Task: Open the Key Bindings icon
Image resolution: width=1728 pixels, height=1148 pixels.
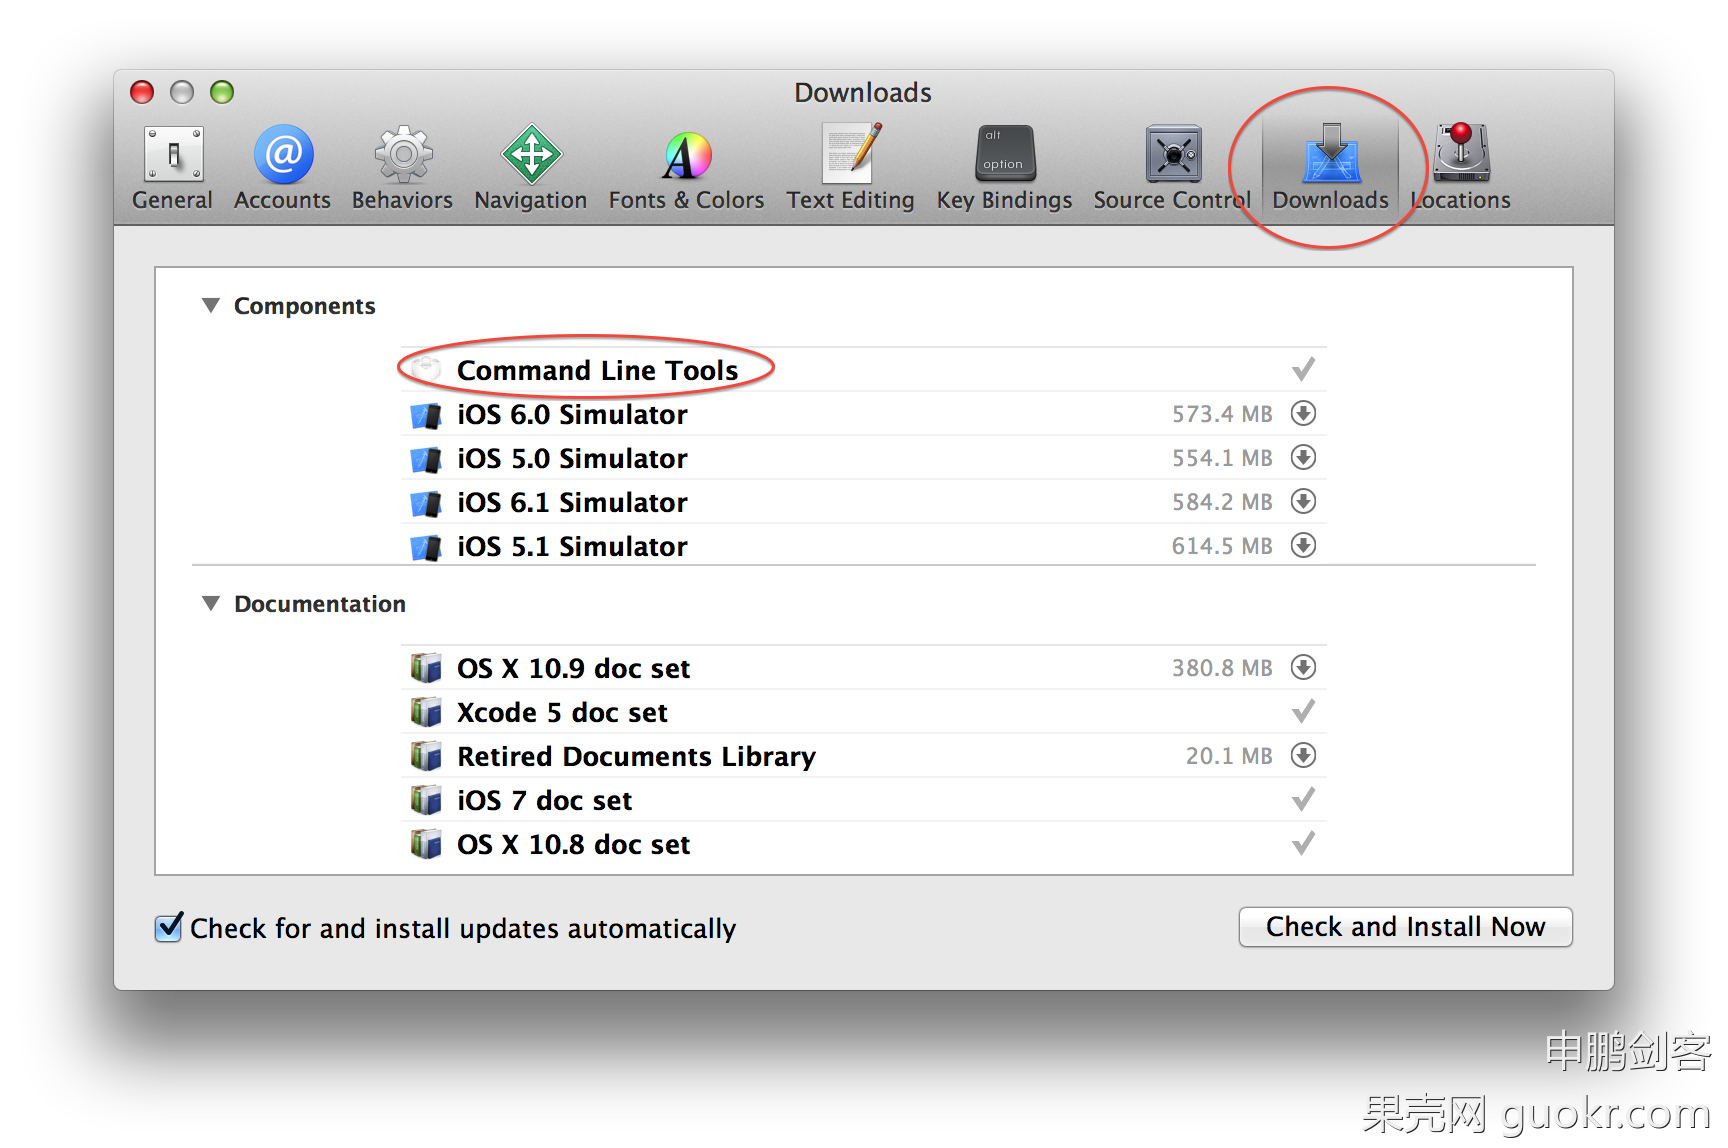Action: (1005, 153)
